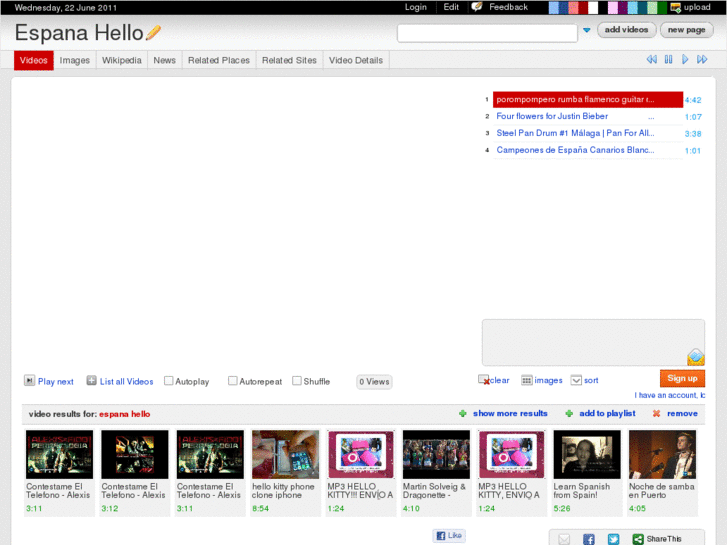This screenshot has height=545, width=727.
Task: Click the clear playlist icon
Action: pyautogui.click(x=484, y=380)
